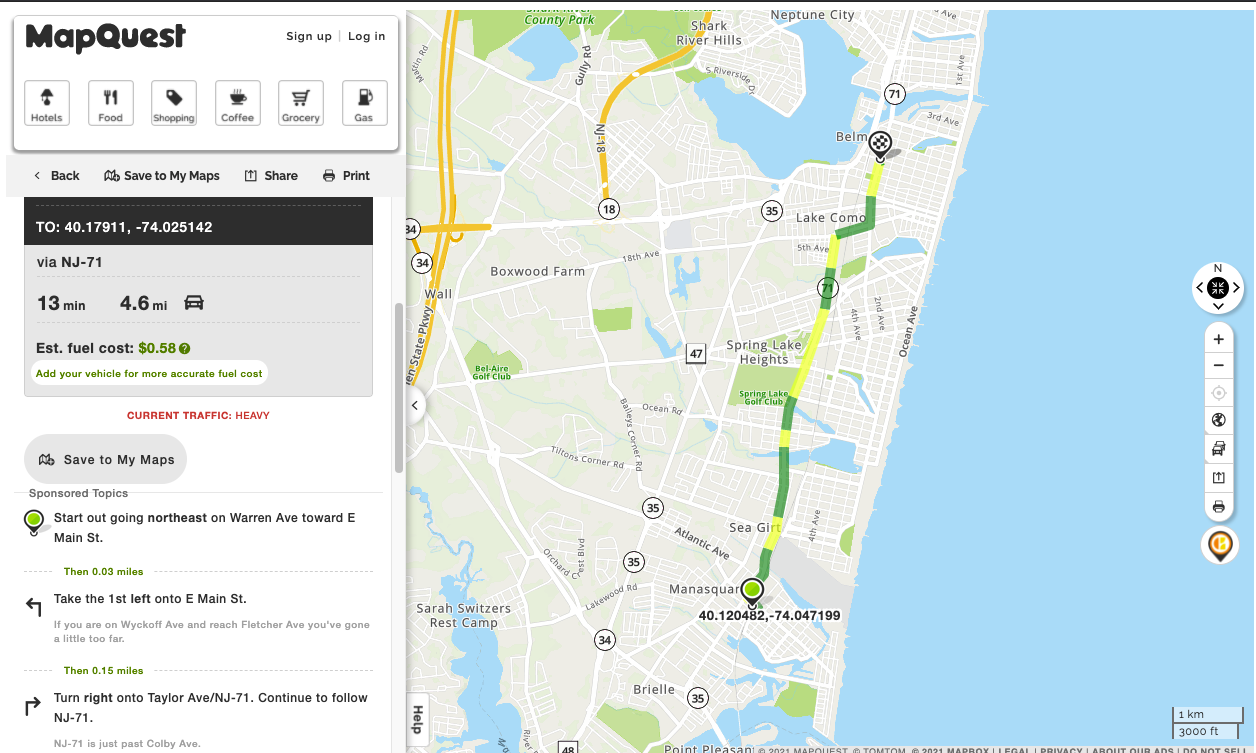Click the fuel cost help question icon
This screenshot has height=753, width=1256.
pos(185,349)
